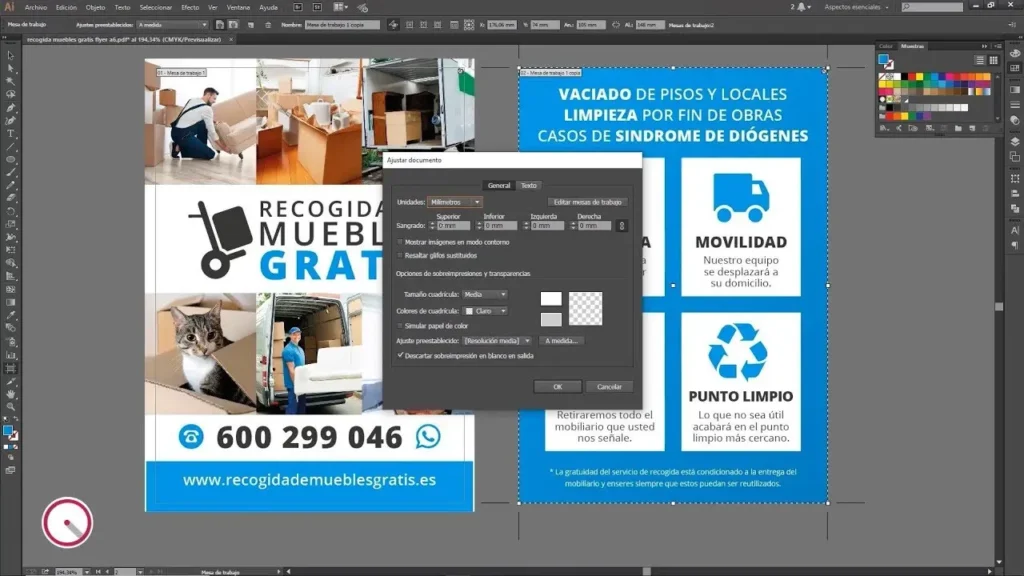Activate the Zoom magnifier tool
The height and width of the screenshot is (576, 1024).
[11, 406]
